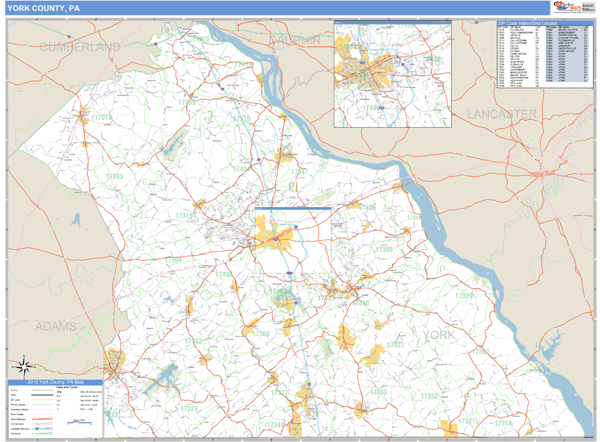
Task: Click the LANCASTER county label
Action: pyautogui.click(x=502, y=114)
